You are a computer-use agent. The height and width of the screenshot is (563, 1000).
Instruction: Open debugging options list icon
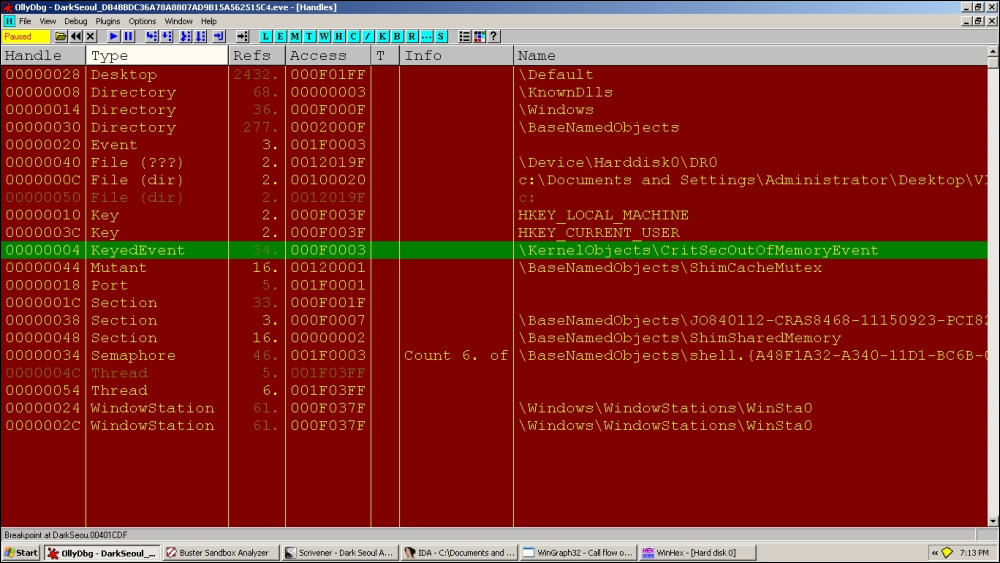[464, 36]
